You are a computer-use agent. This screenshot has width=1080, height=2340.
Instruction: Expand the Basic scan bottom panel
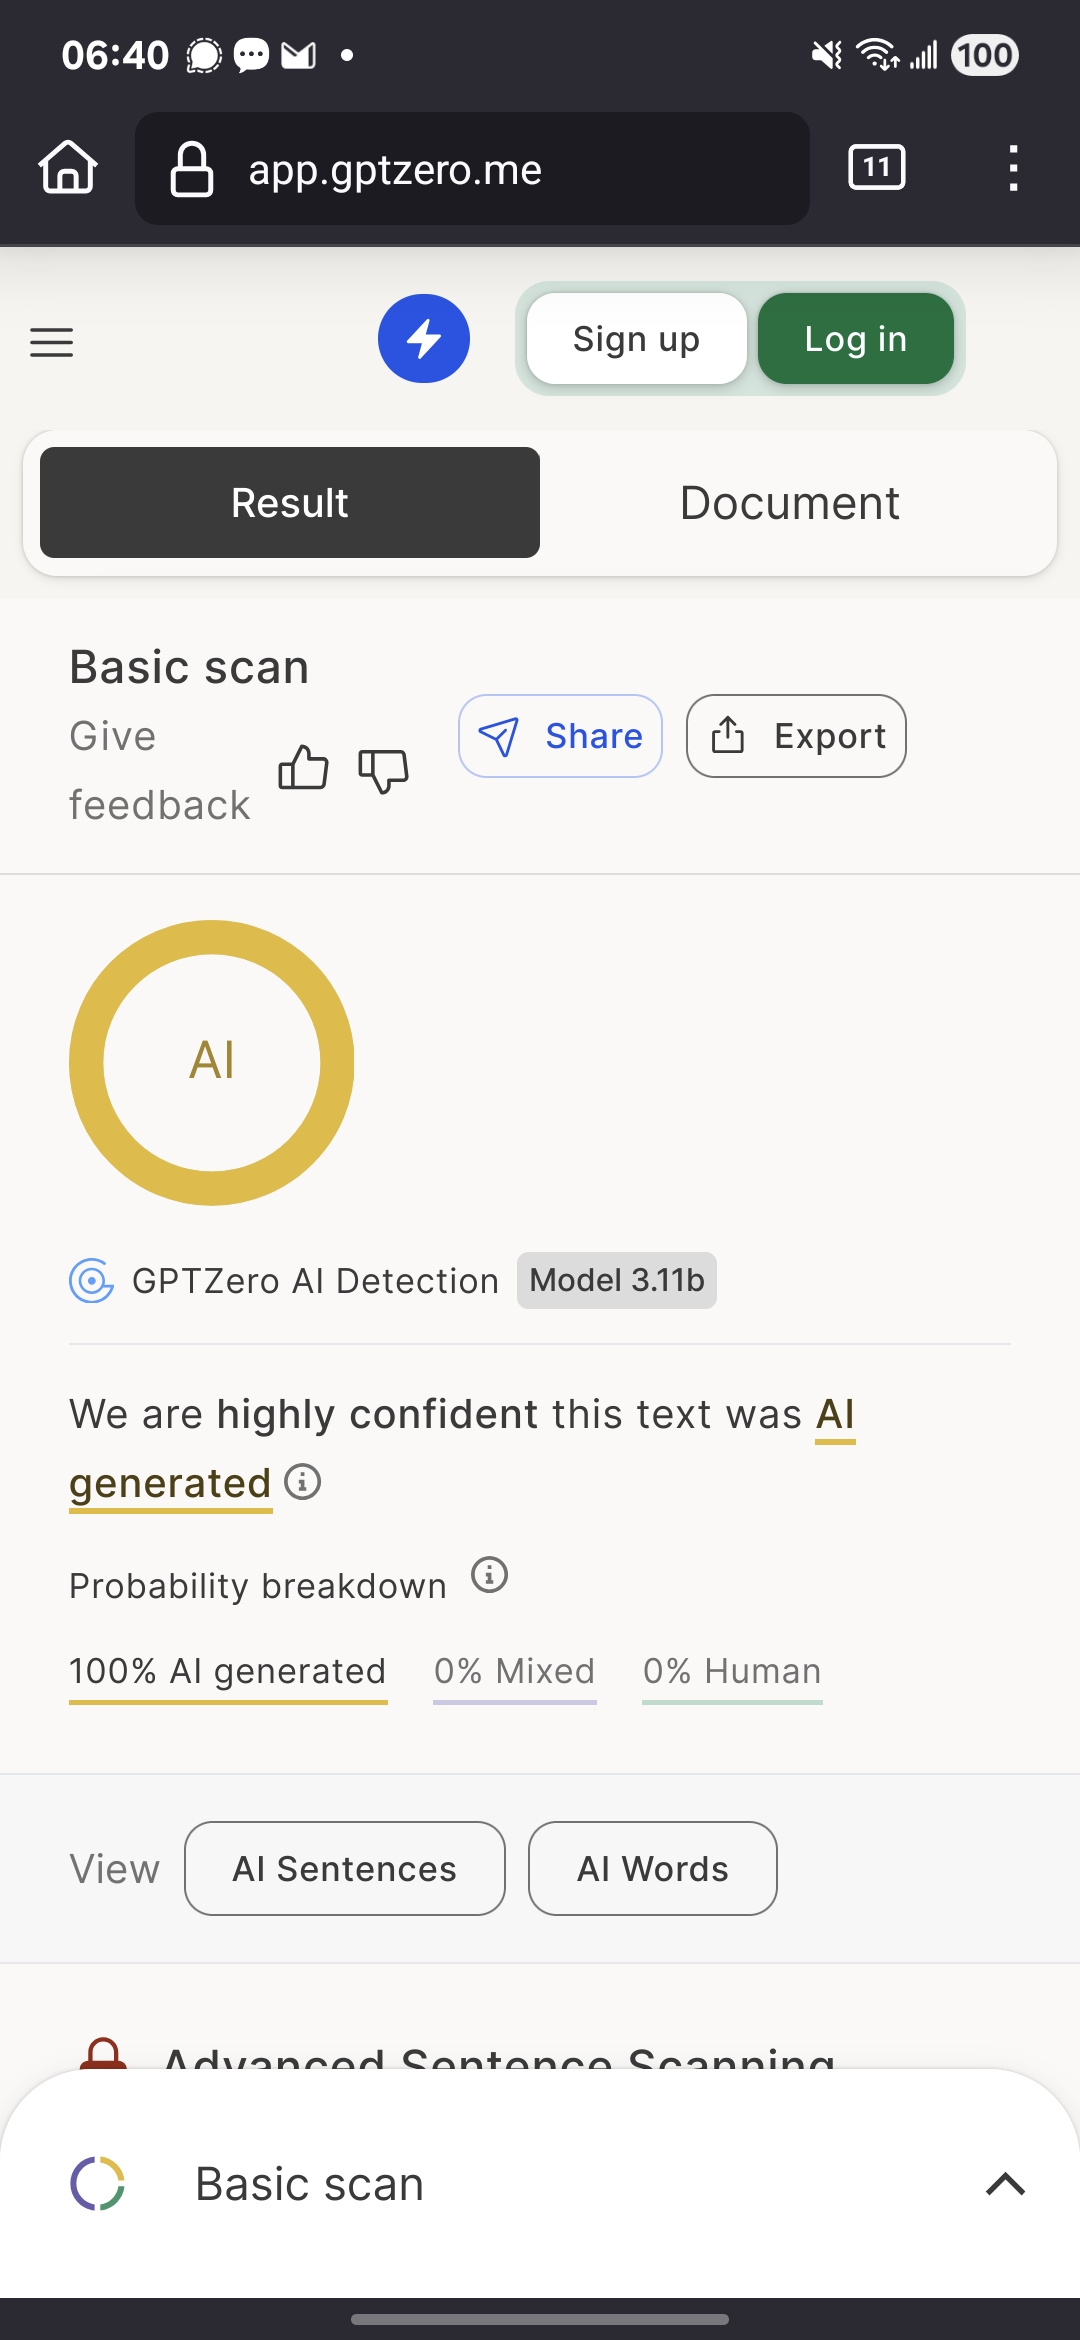pos(1005,2184)
